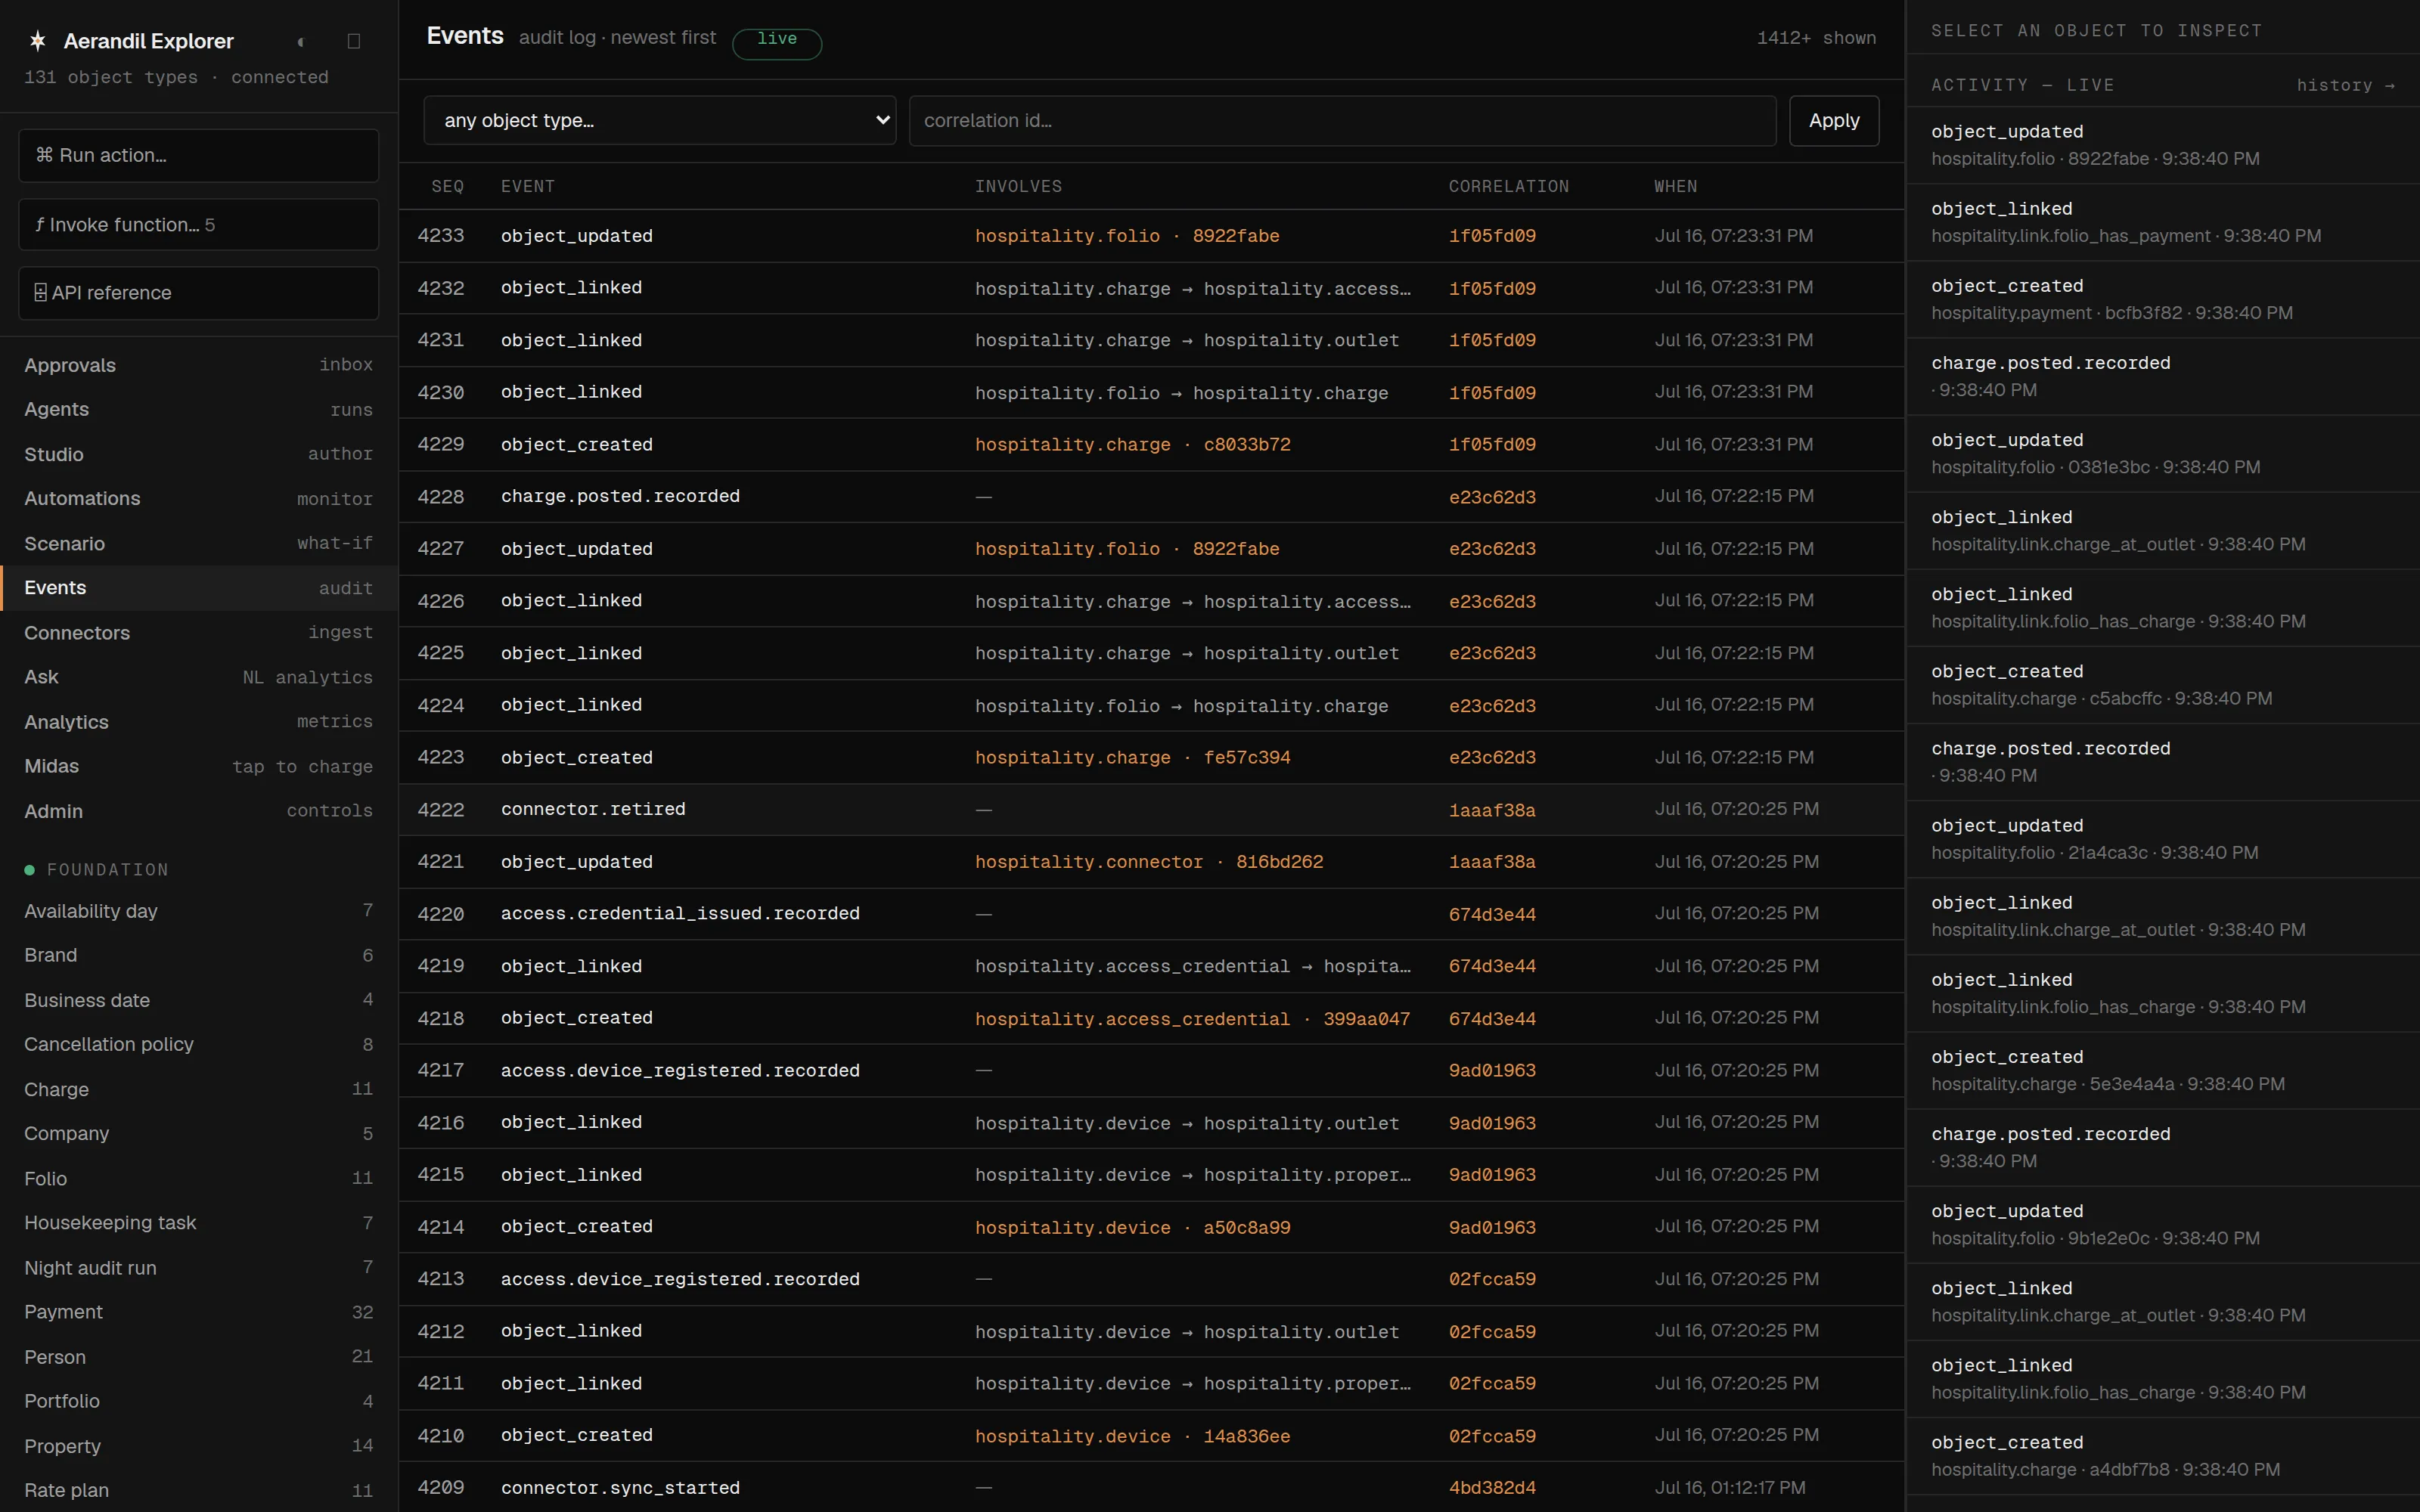Image resolution: width=2420 pixels, height=1512 pixels.
Task: Select activity item hospitality.charge c5abcffc
Action: coord(2162,685)
